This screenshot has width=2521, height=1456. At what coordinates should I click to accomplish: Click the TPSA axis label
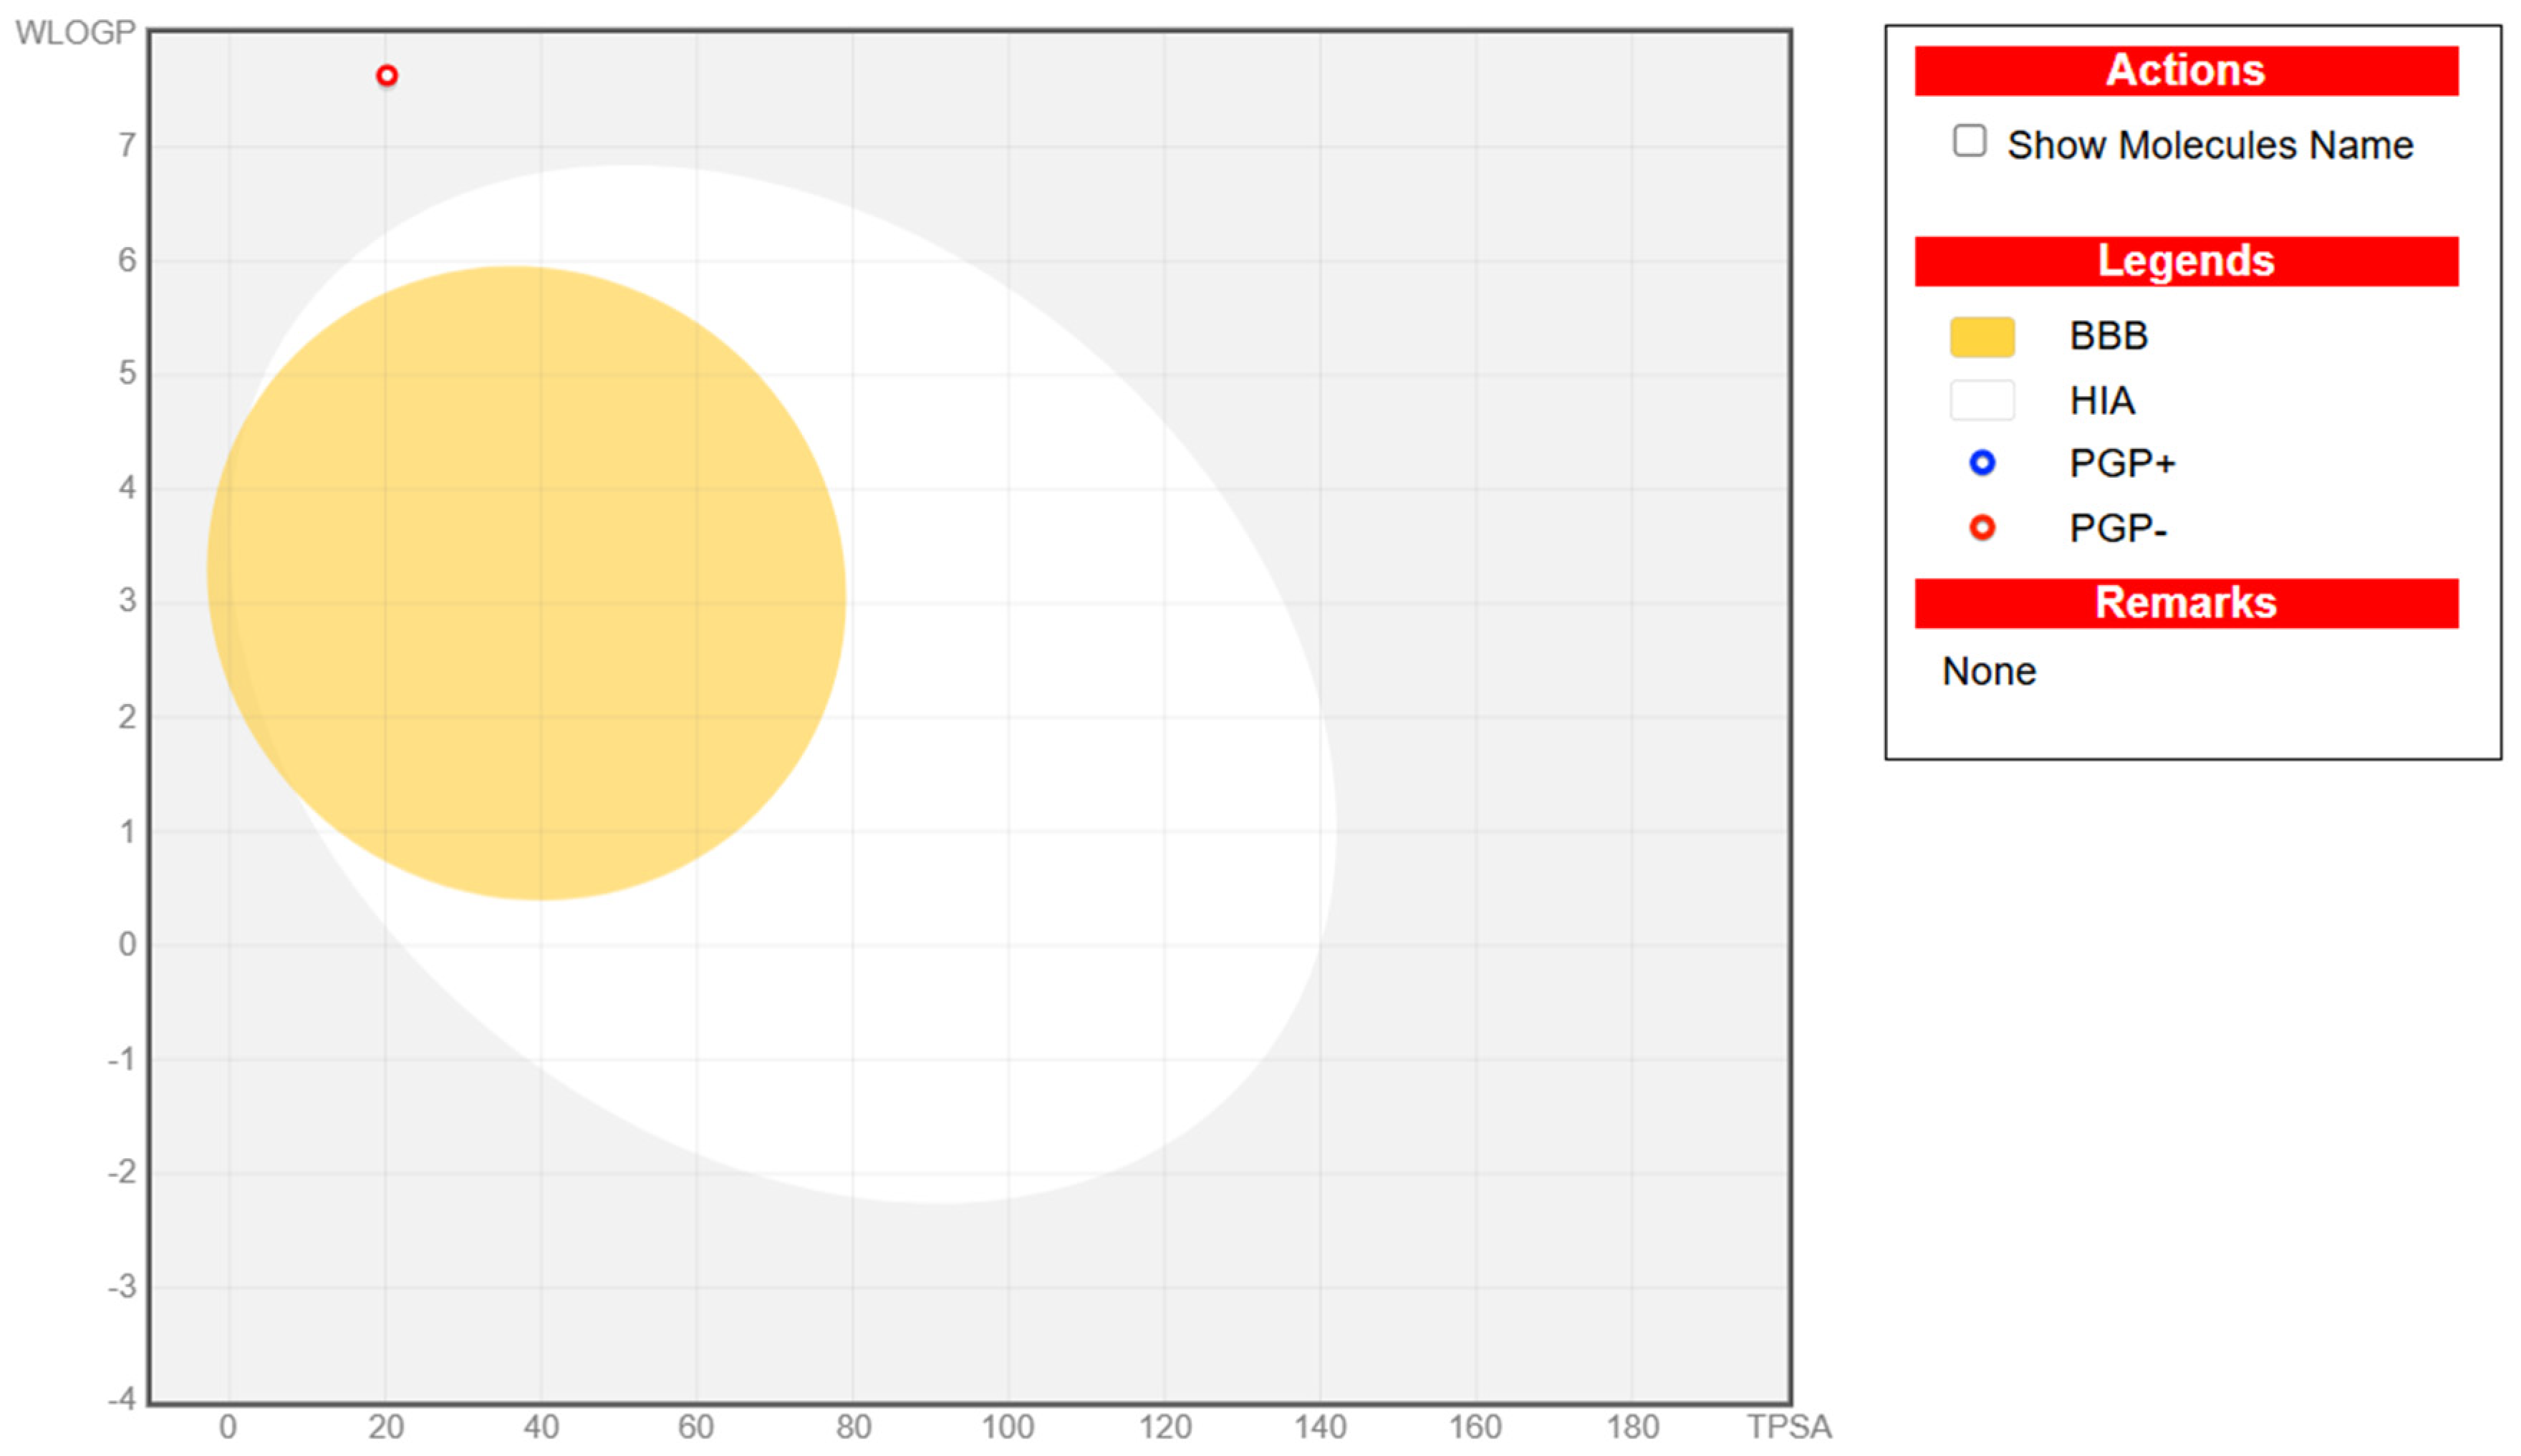pos(1788,1427)
